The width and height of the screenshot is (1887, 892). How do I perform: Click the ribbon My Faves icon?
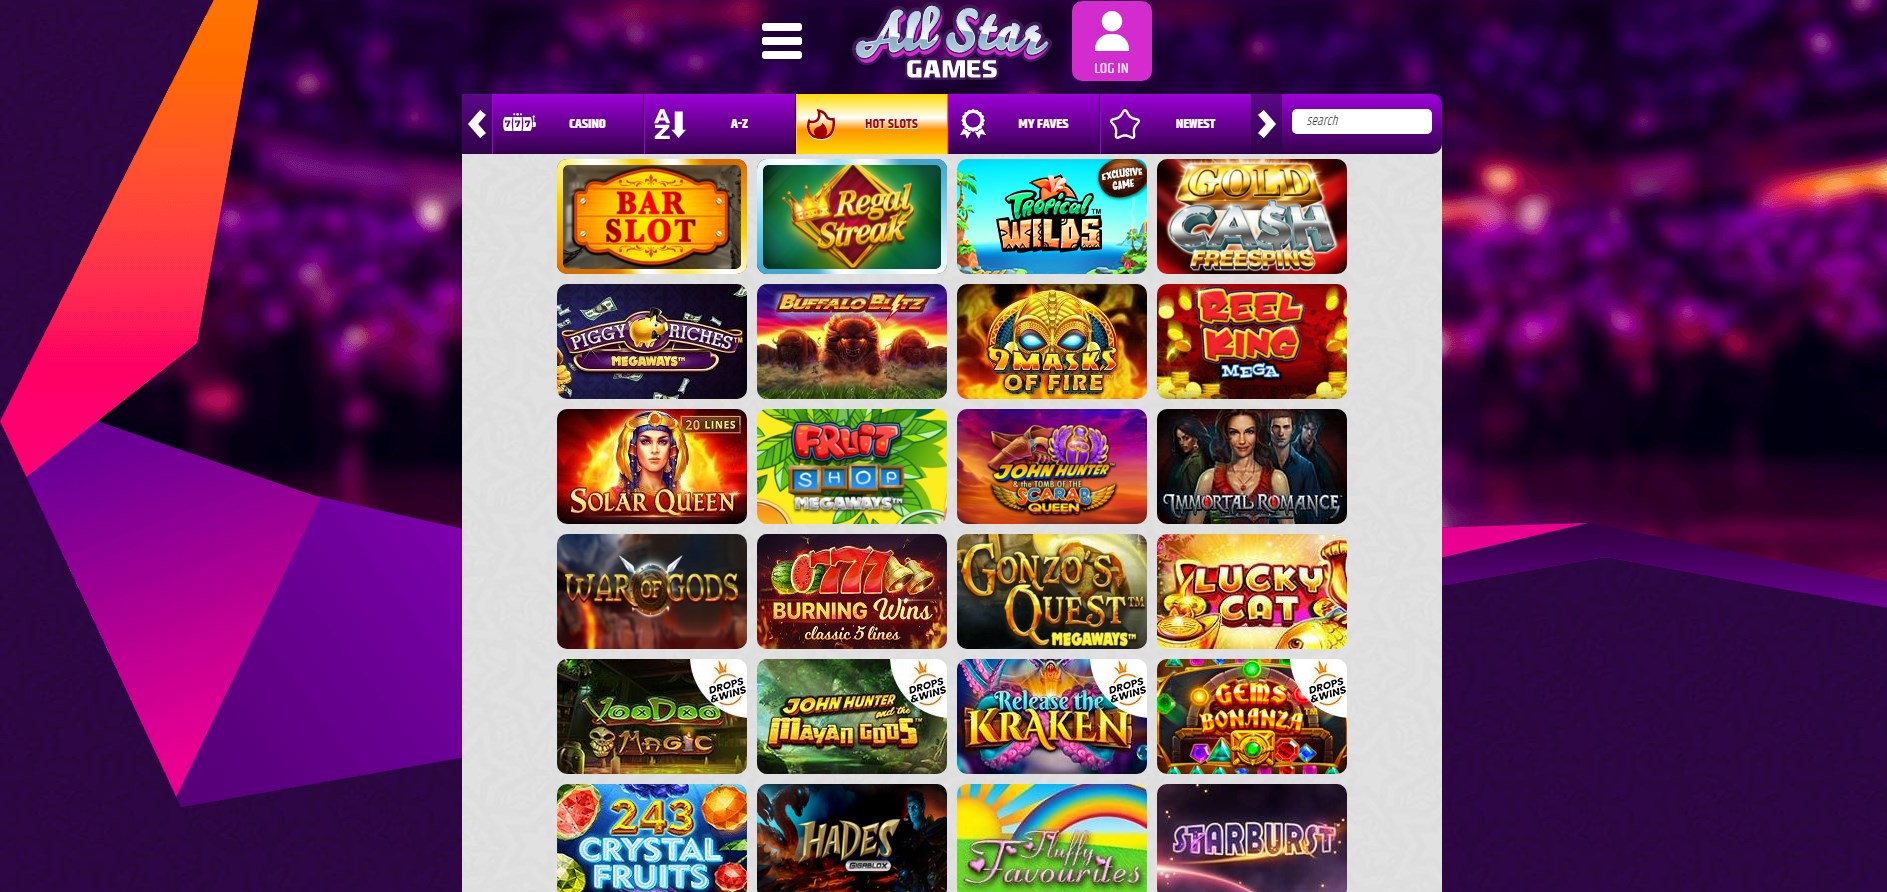[x=972, y=124]
